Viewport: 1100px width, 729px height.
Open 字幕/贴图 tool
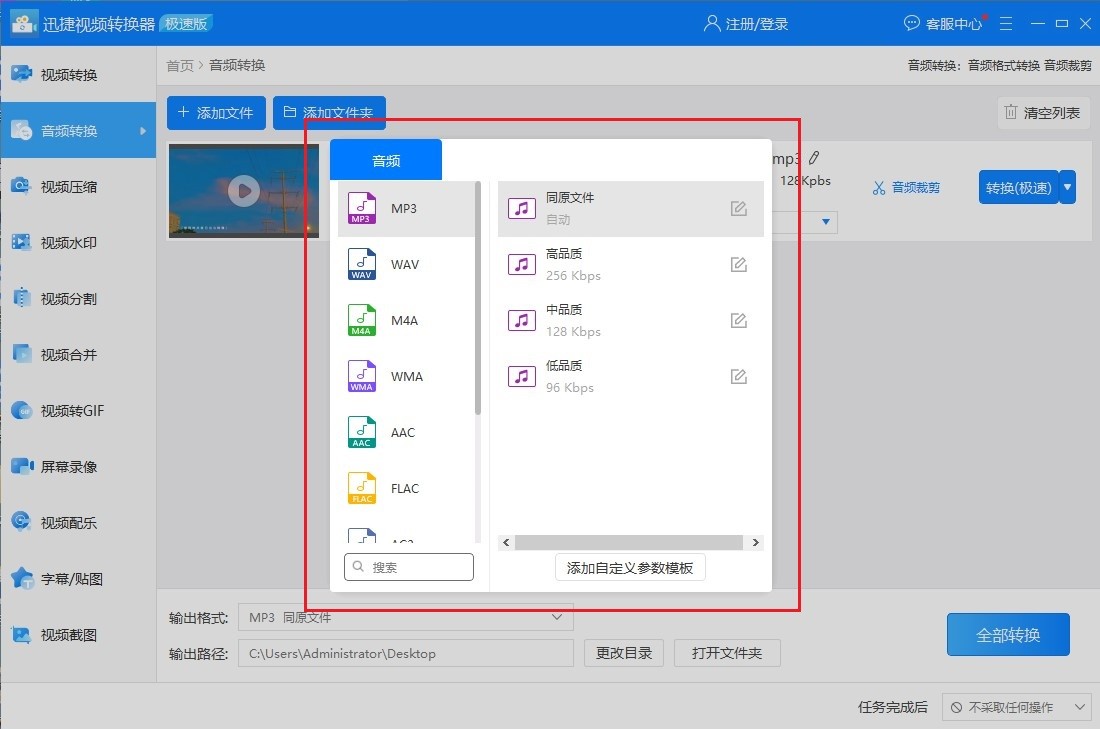(77, 579)
